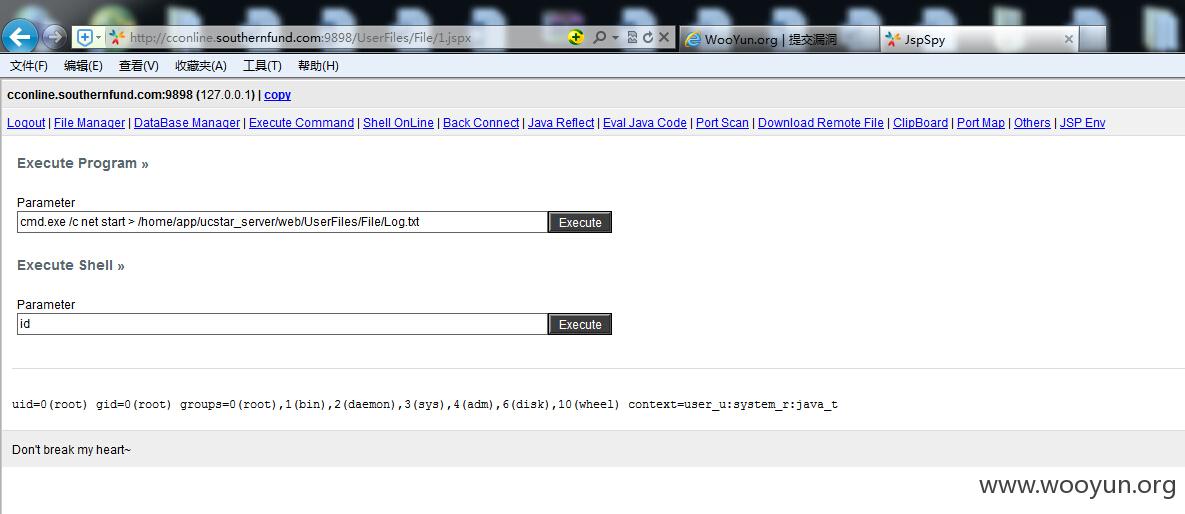Switch to the WooYun.org tab

pyautogui.click(x=779, y=39)
